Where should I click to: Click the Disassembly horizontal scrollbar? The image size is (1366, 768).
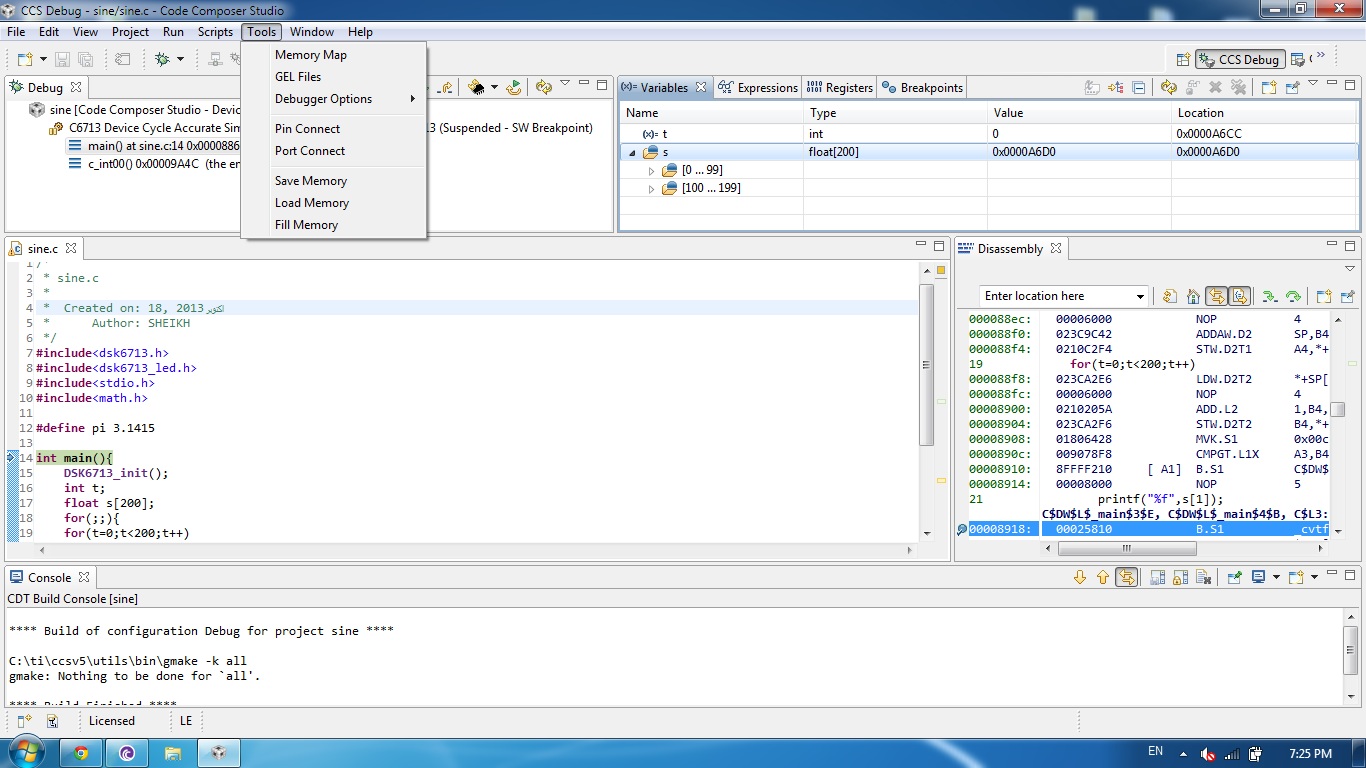[x=1125, y=548]
